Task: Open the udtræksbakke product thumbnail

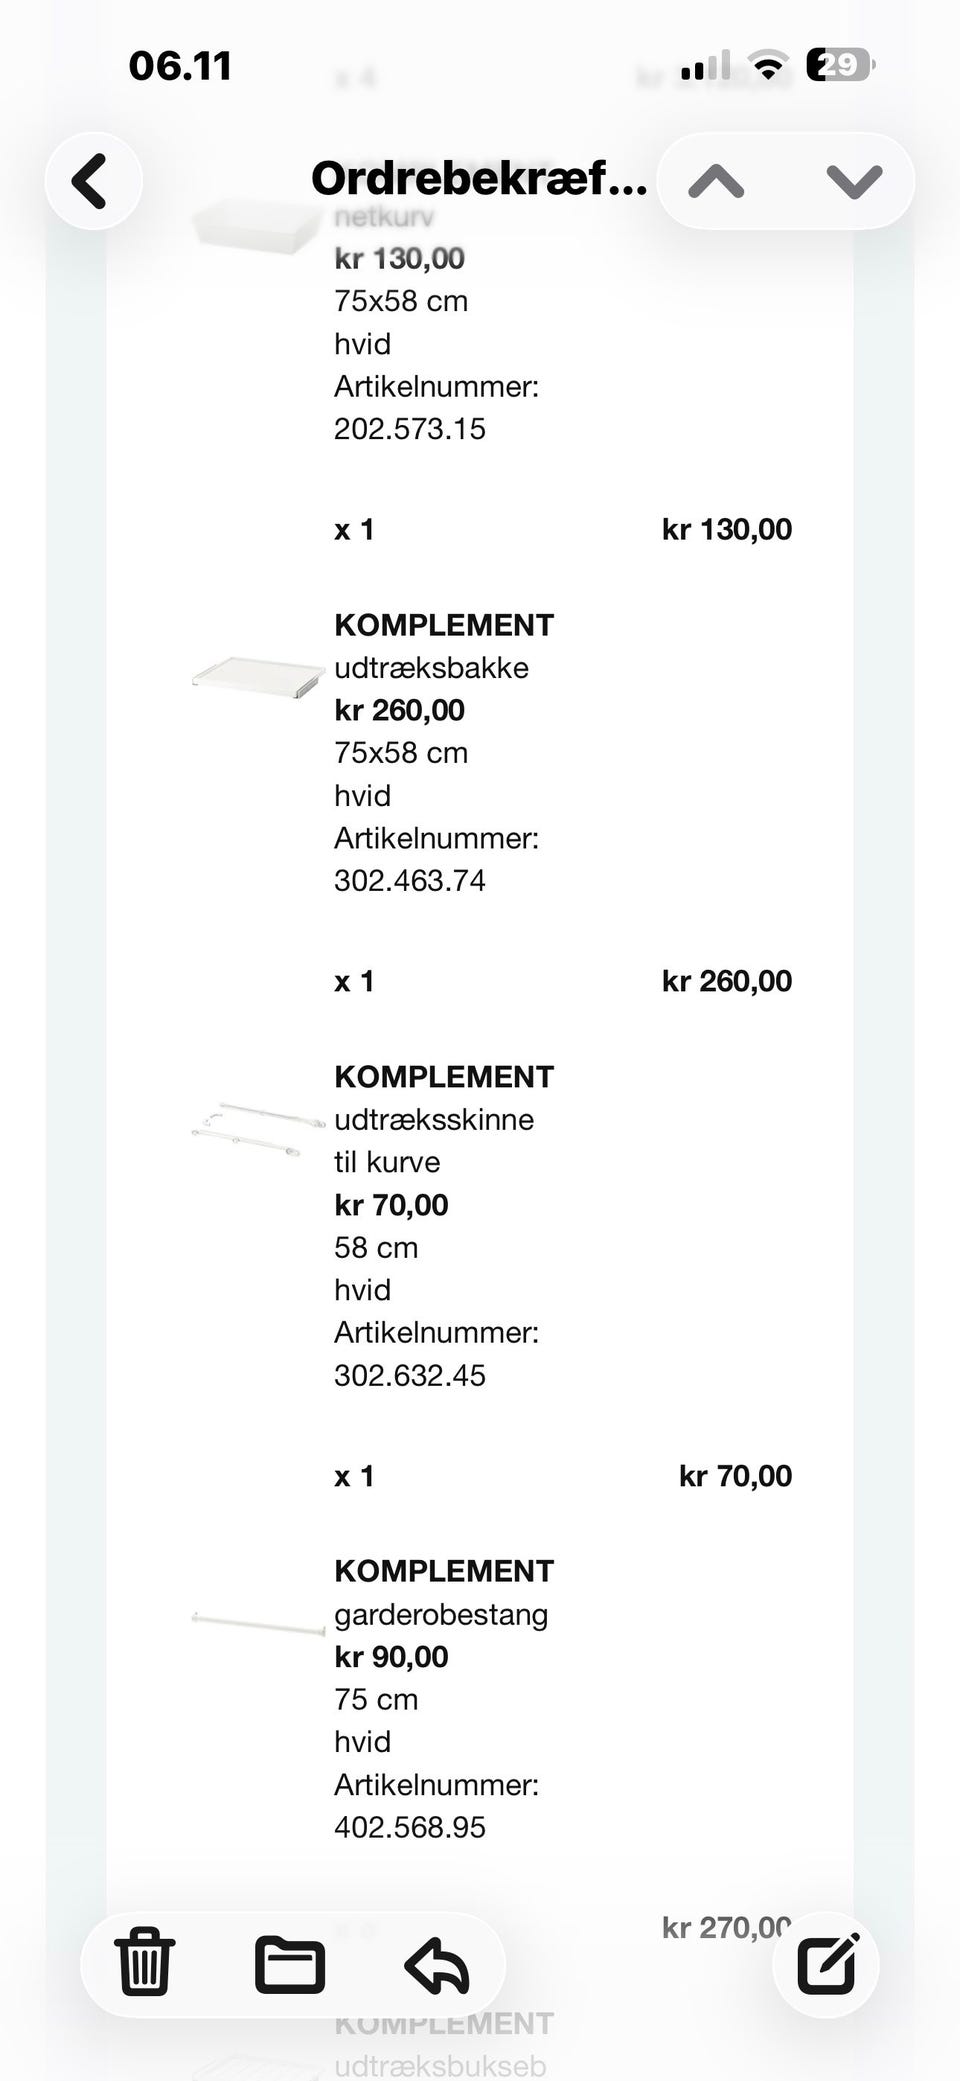Action: coord(258,677)
